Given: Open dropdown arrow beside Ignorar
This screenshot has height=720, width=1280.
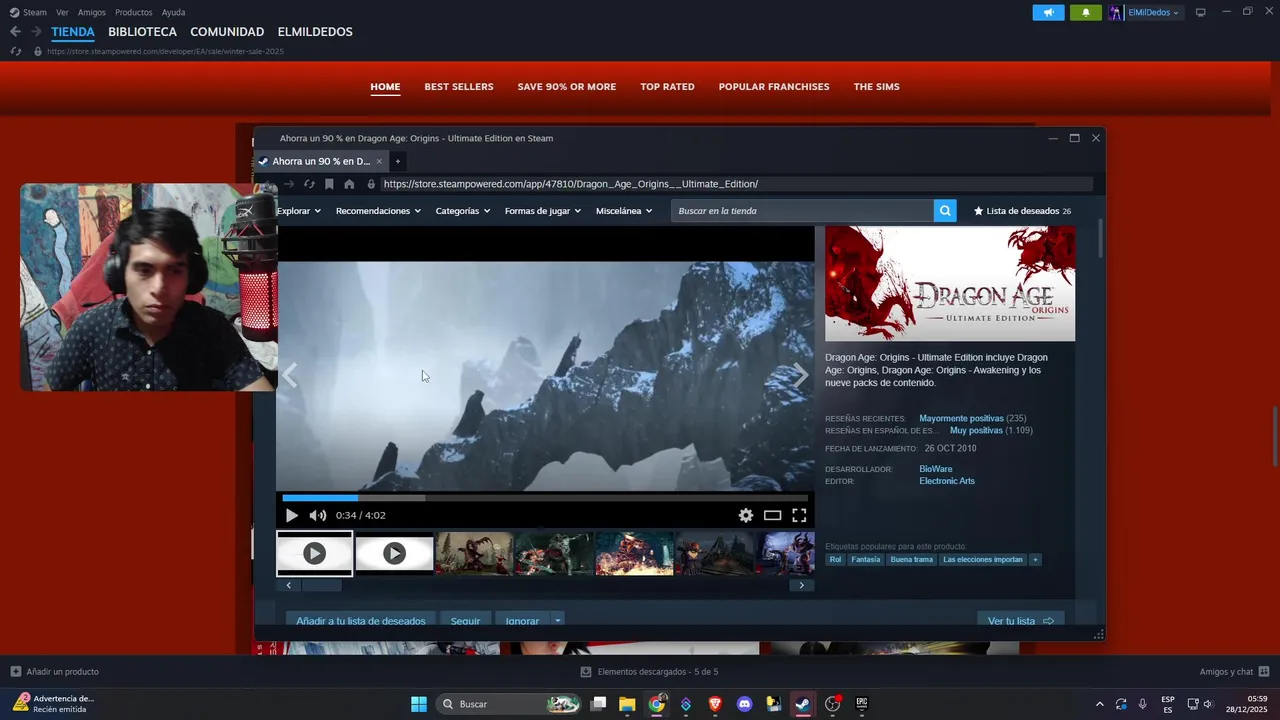Looking at the screenshot, I should (558, 621).
